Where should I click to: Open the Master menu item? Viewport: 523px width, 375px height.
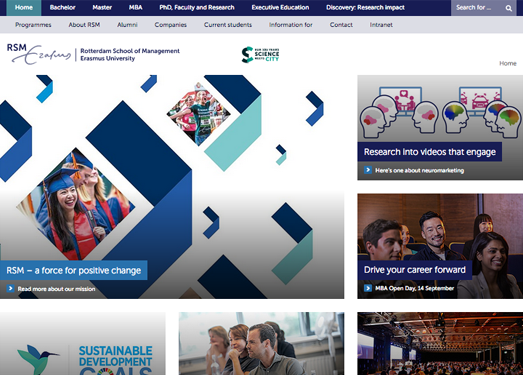[x=102, y=7]
